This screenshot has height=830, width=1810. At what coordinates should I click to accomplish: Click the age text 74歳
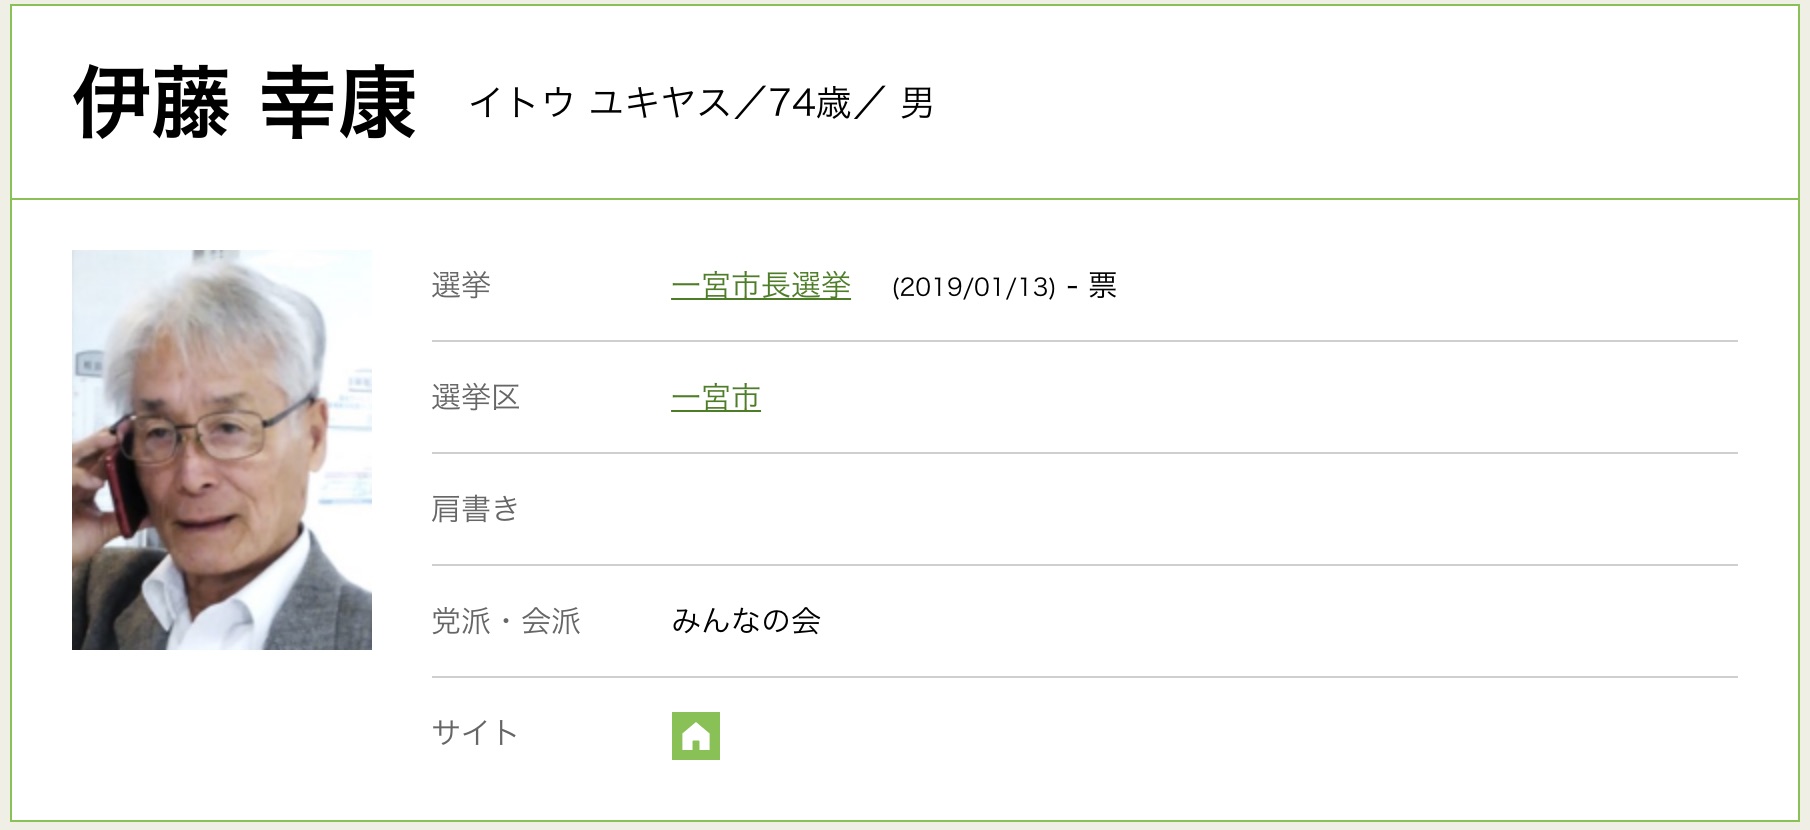[810, 103]
